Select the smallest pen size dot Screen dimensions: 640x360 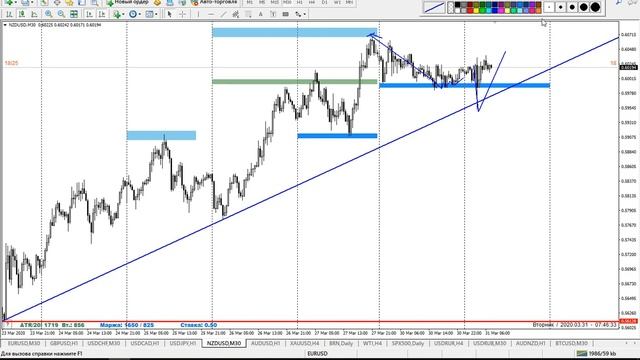[x=549, y=7]
